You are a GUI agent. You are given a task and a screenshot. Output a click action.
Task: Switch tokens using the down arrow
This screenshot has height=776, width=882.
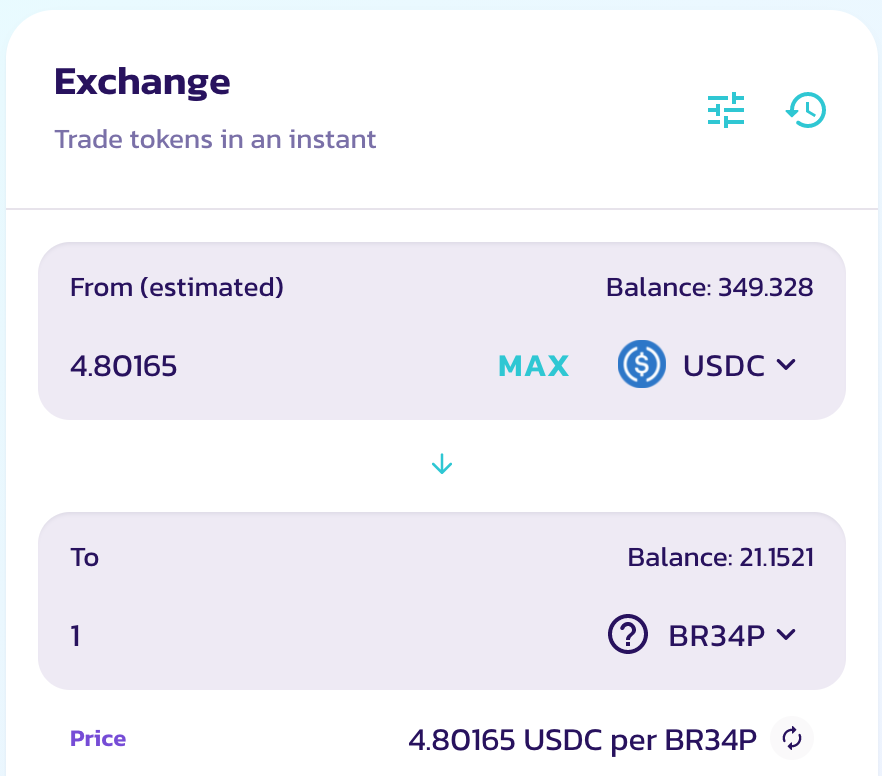point(442,464)
